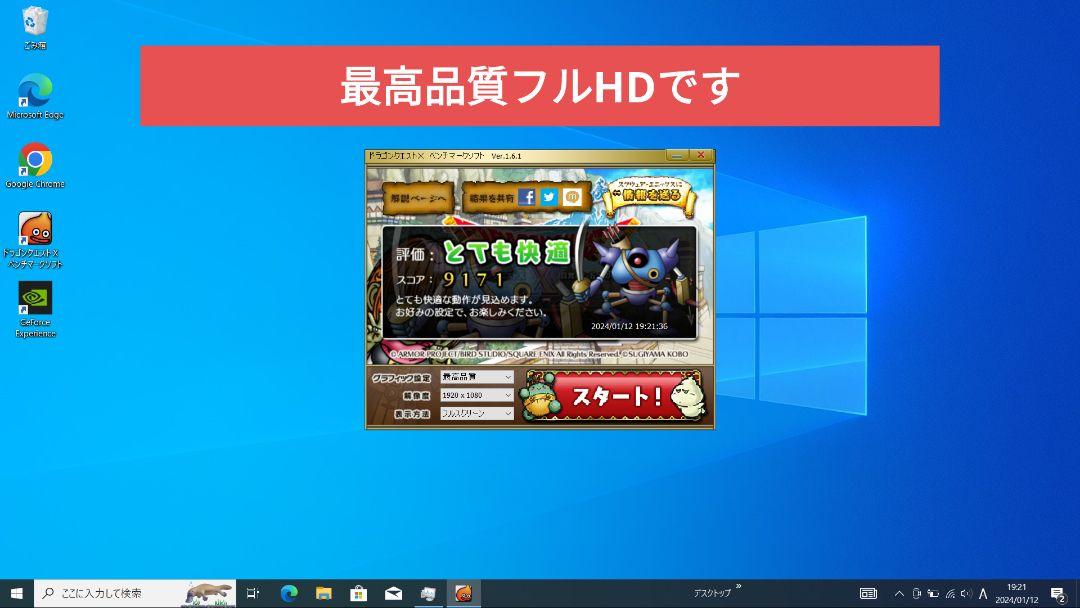Select the Dragon Quest X benchmark desktop shortcut
The height and width of the screenshot is (608, 1080).
tap(34, 240)
